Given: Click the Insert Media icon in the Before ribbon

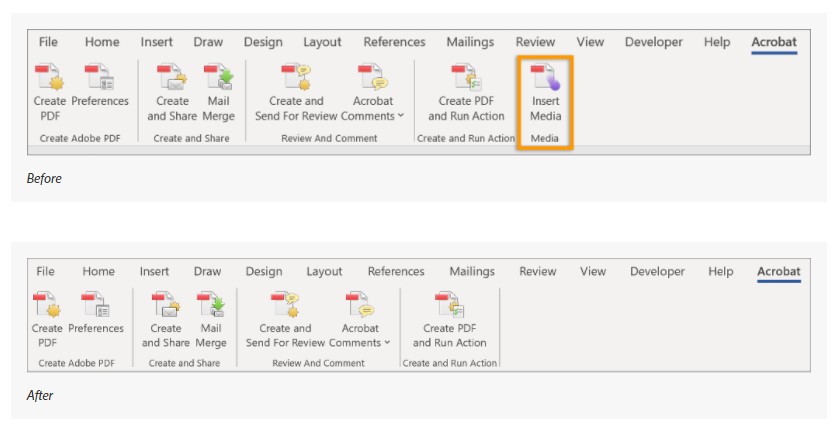Looking at the screenshot, I should [x=545, y=77].
